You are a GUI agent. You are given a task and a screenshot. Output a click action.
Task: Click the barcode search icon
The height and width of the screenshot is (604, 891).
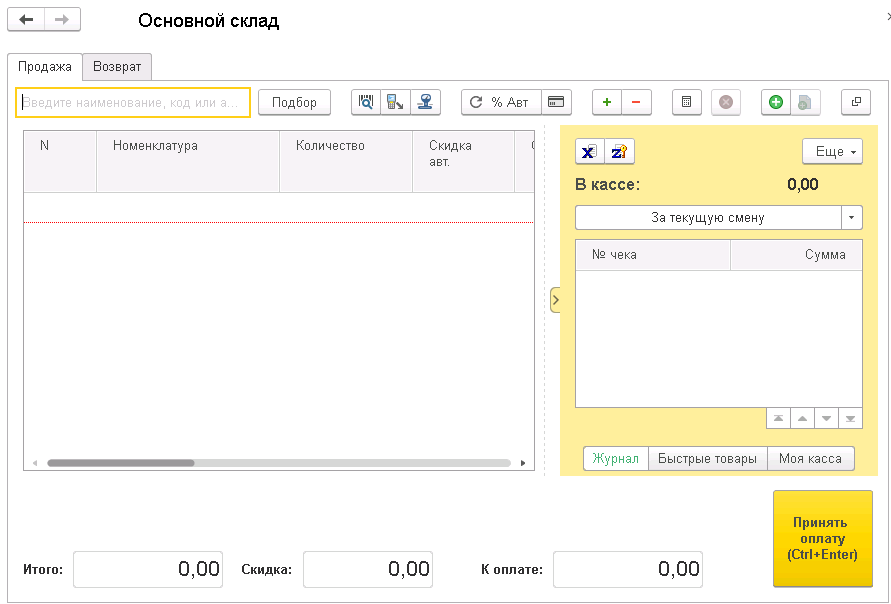pyautogui.click(x=366, y=102)
